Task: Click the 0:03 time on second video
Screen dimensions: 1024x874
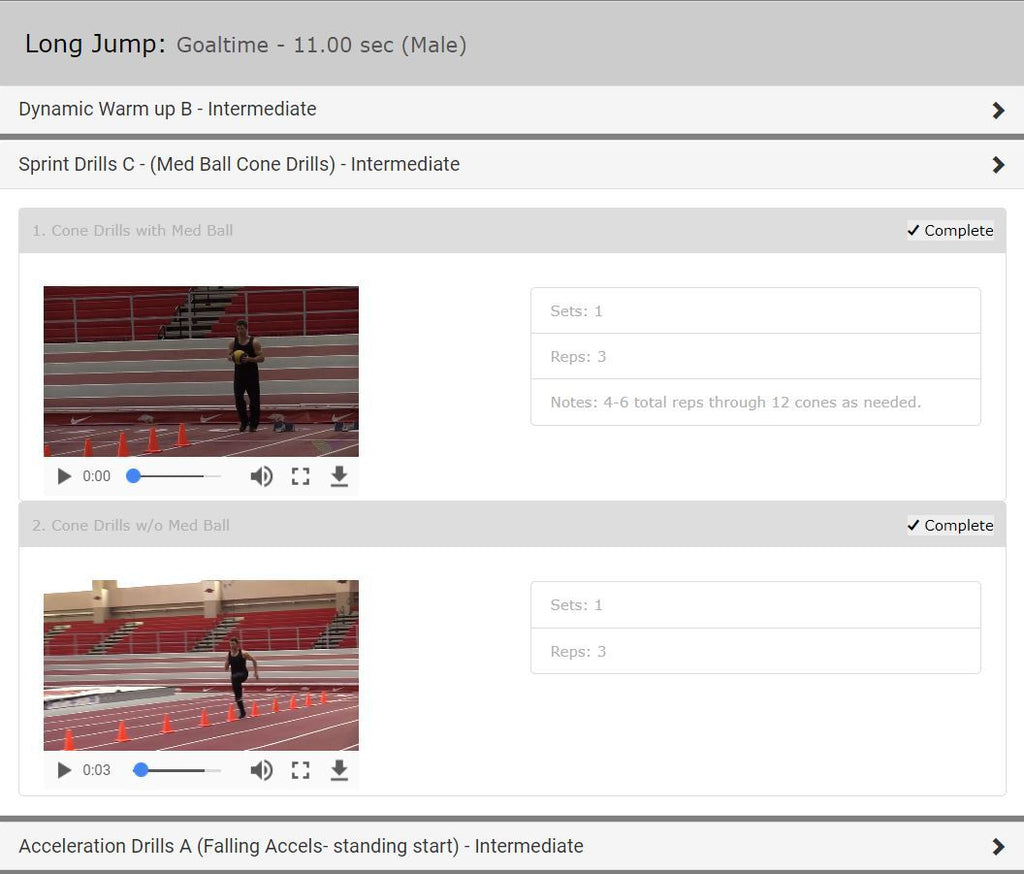Action: pyautogui.click(x=97, y=770)
